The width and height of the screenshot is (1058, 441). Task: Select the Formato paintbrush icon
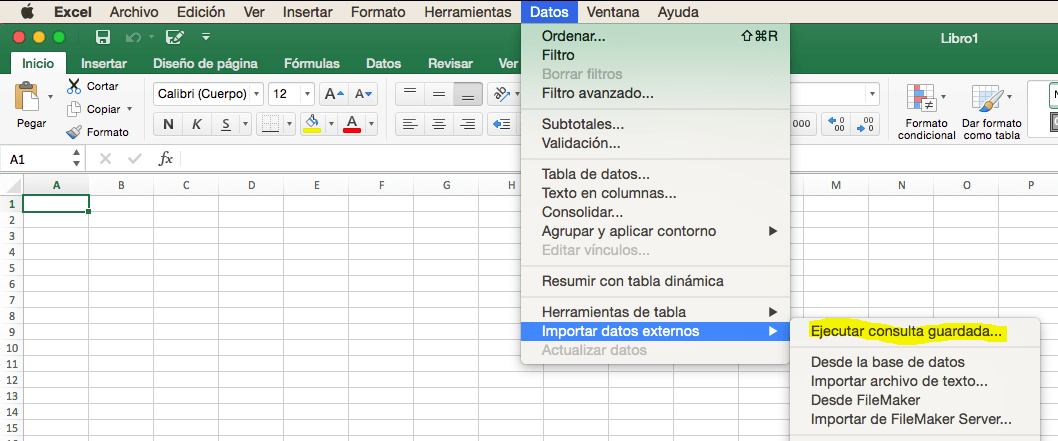click(74, 132)
